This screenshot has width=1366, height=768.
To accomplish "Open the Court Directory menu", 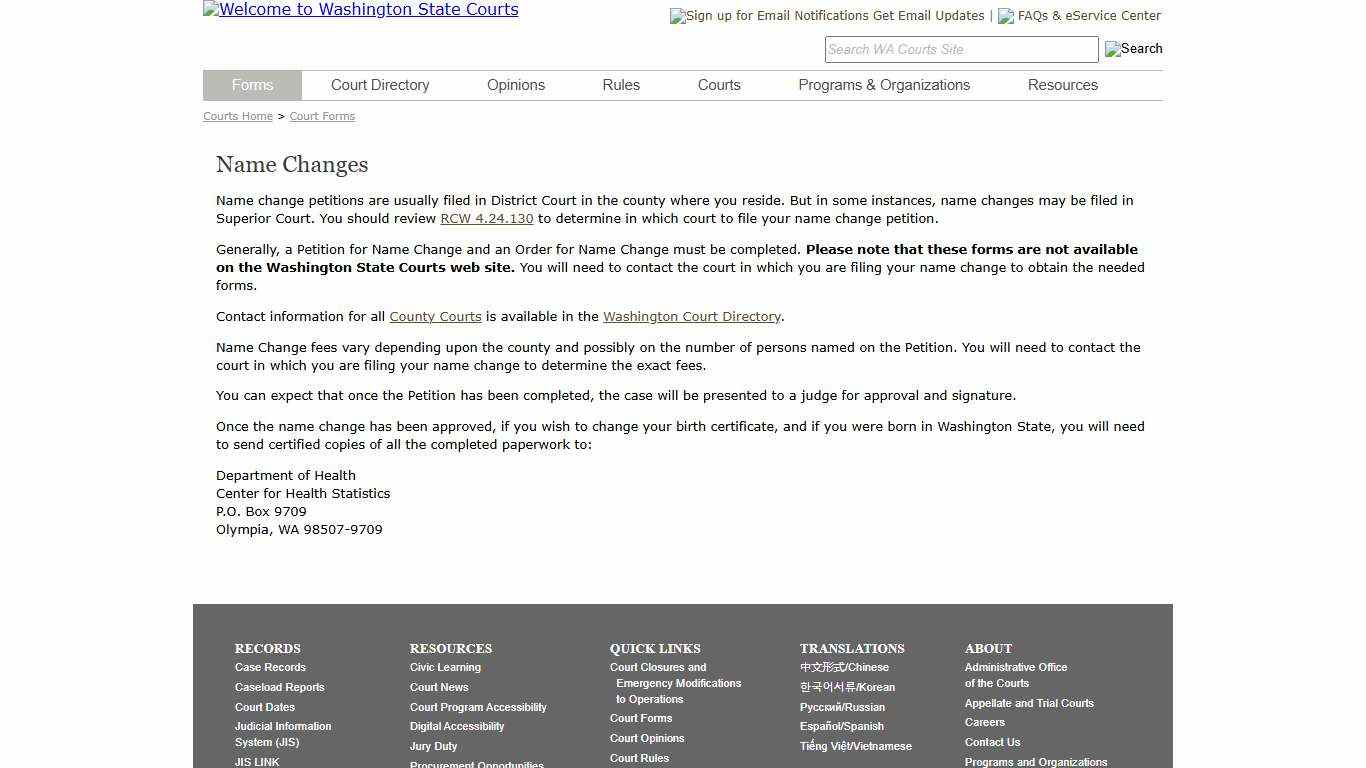I will (380, 85).
